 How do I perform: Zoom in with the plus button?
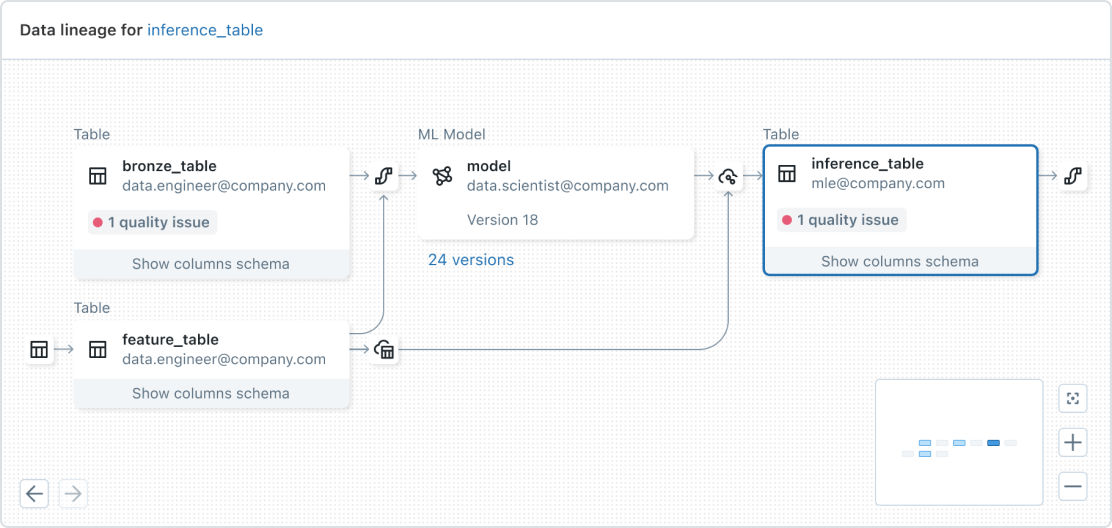(1073, 442)
